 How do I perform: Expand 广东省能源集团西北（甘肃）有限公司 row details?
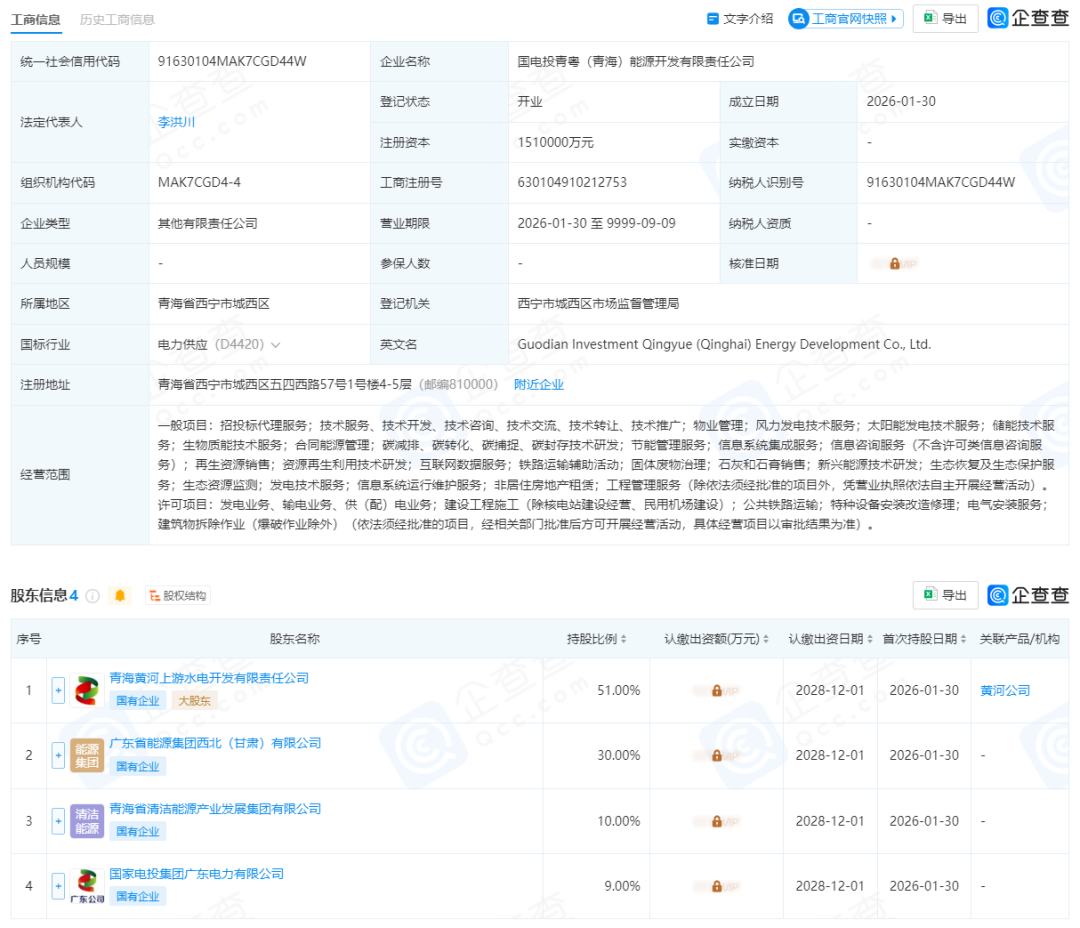pyautogui.click(x=58, y=755)
